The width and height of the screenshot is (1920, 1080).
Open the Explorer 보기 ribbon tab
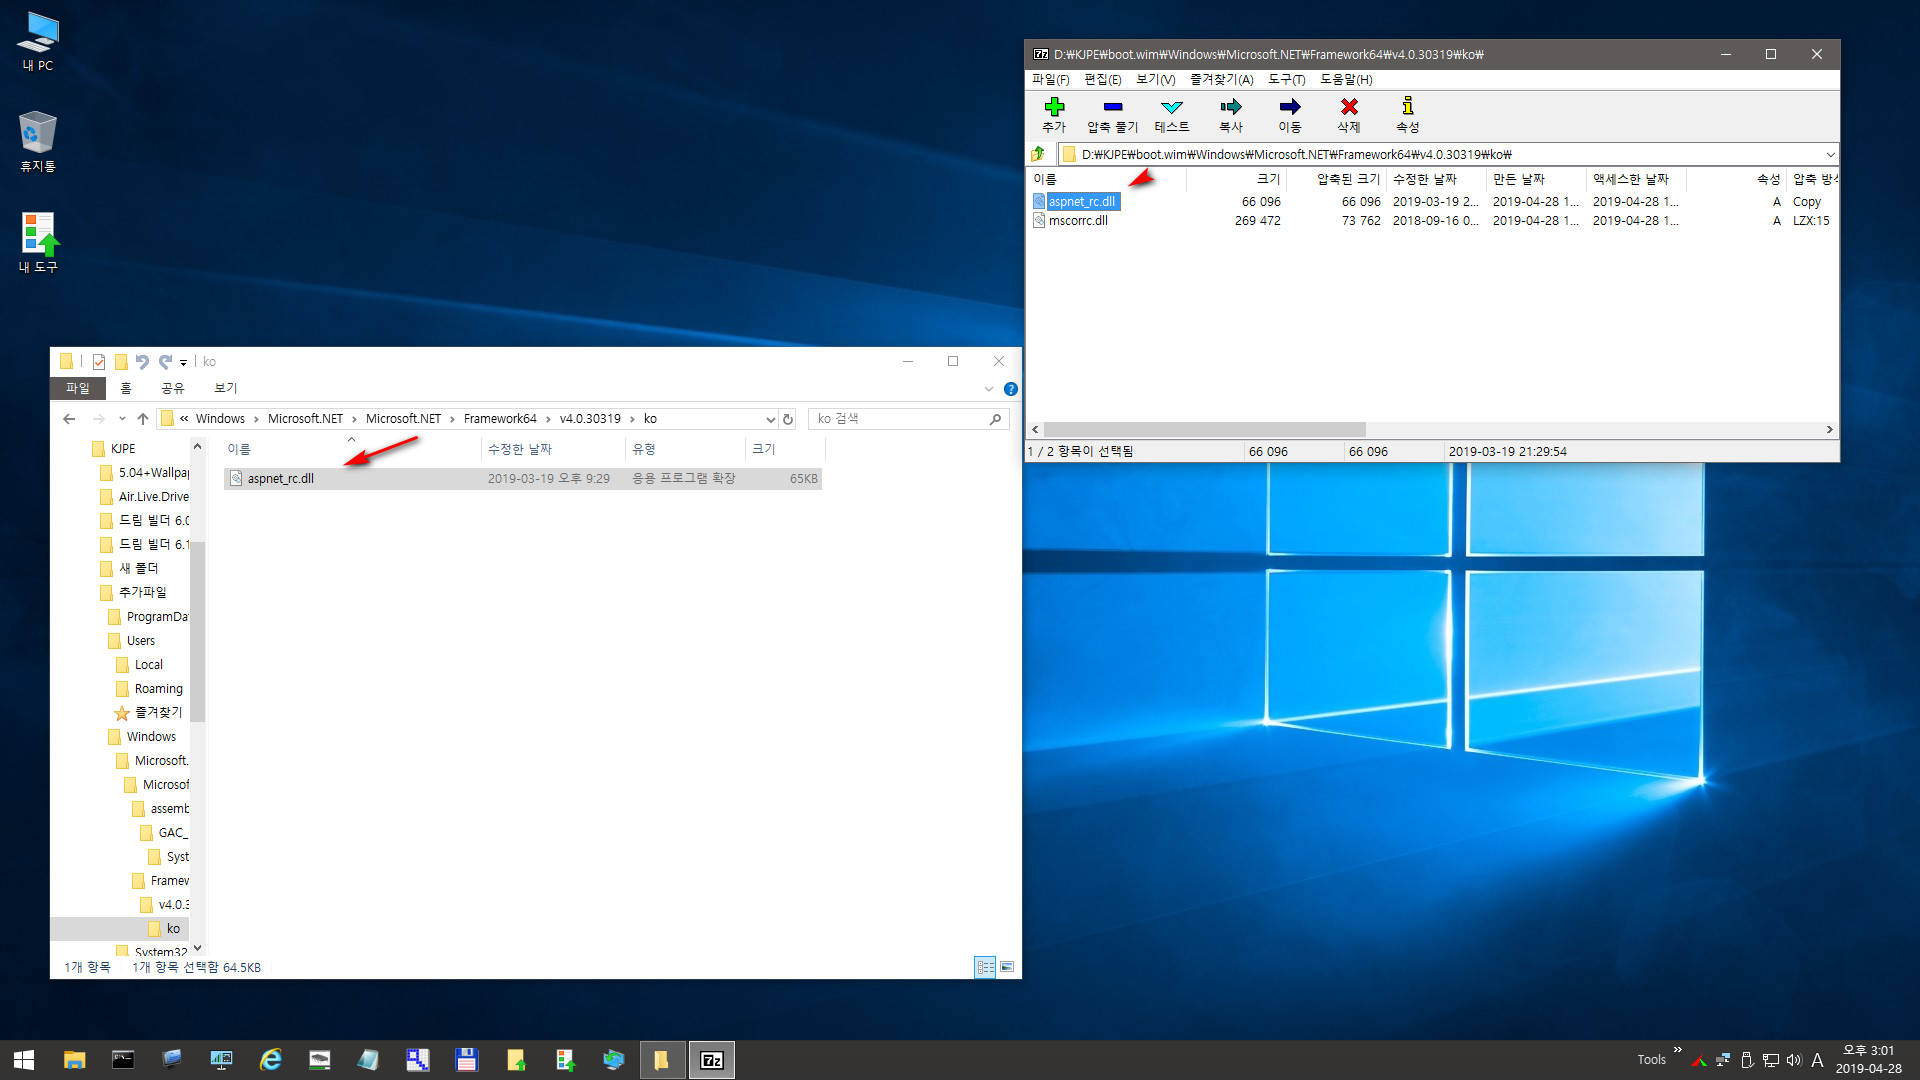click(x=226, y=388)
